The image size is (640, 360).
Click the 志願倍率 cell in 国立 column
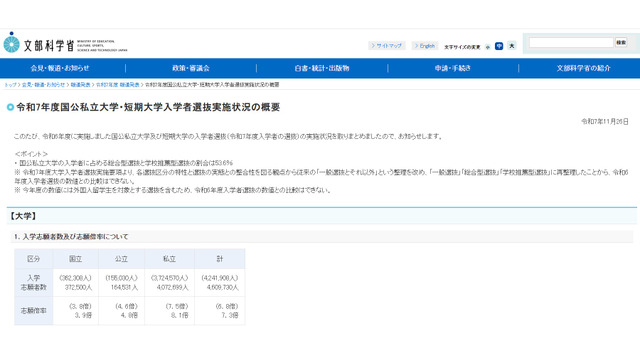click(x=76, y=311)
